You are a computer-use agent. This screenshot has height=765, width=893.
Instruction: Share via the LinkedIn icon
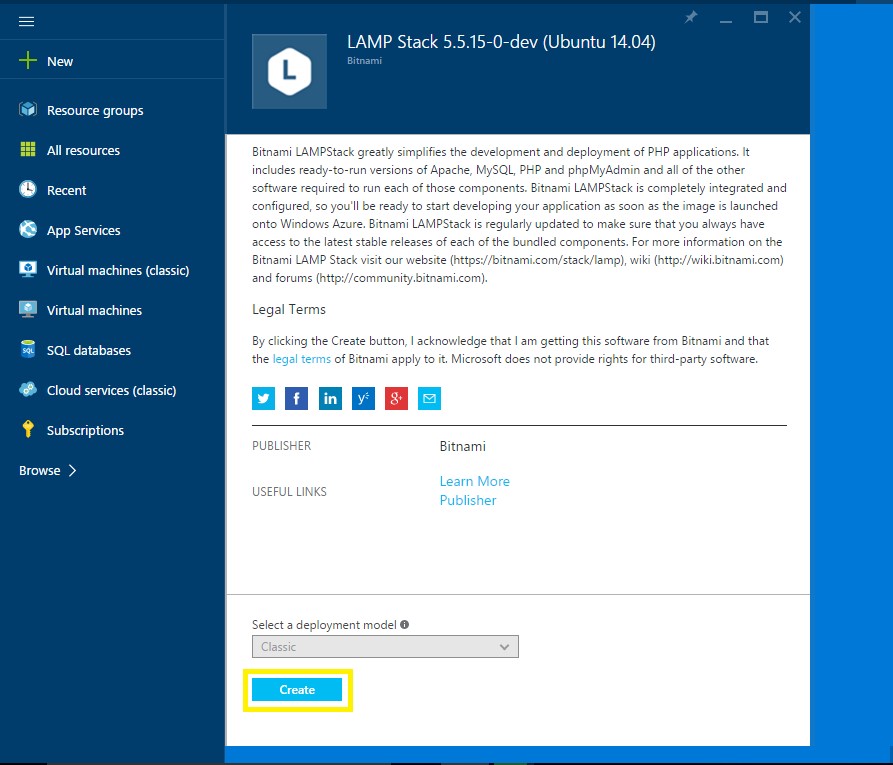click(330, 398)
